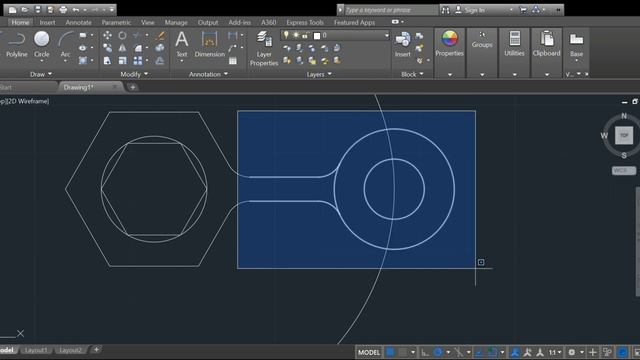Open the Circle tool dropdown arrow
The image size is (640, 360).
(x=42, y=61)
